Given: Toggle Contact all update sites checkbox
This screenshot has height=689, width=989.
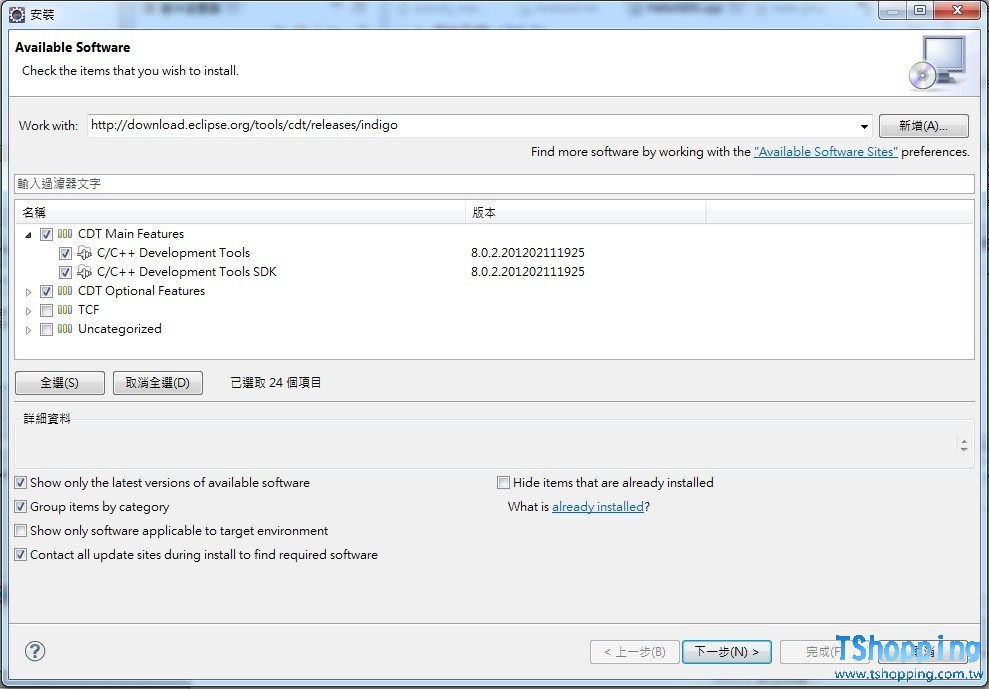Looking at the screenshot, I should click(x=21, y=555).
